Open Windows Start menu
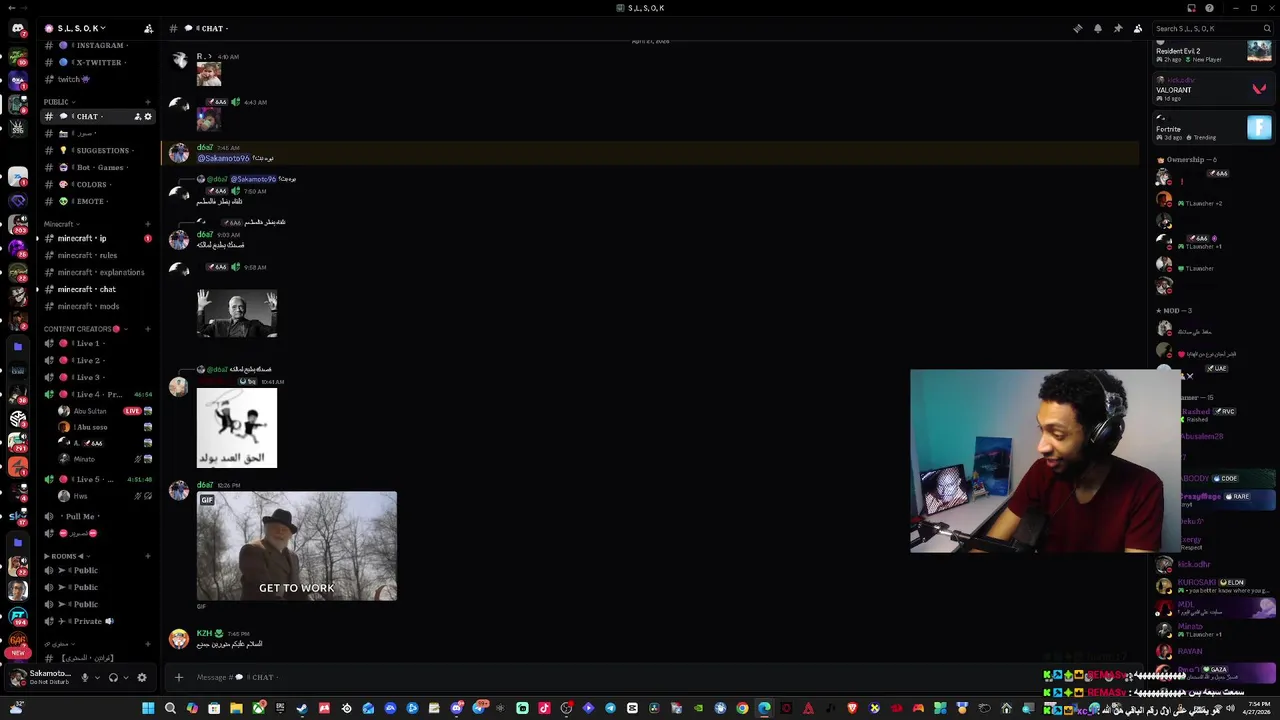Image resolution: width=1280 pixels, height=720 pixels. coord(148,709)
